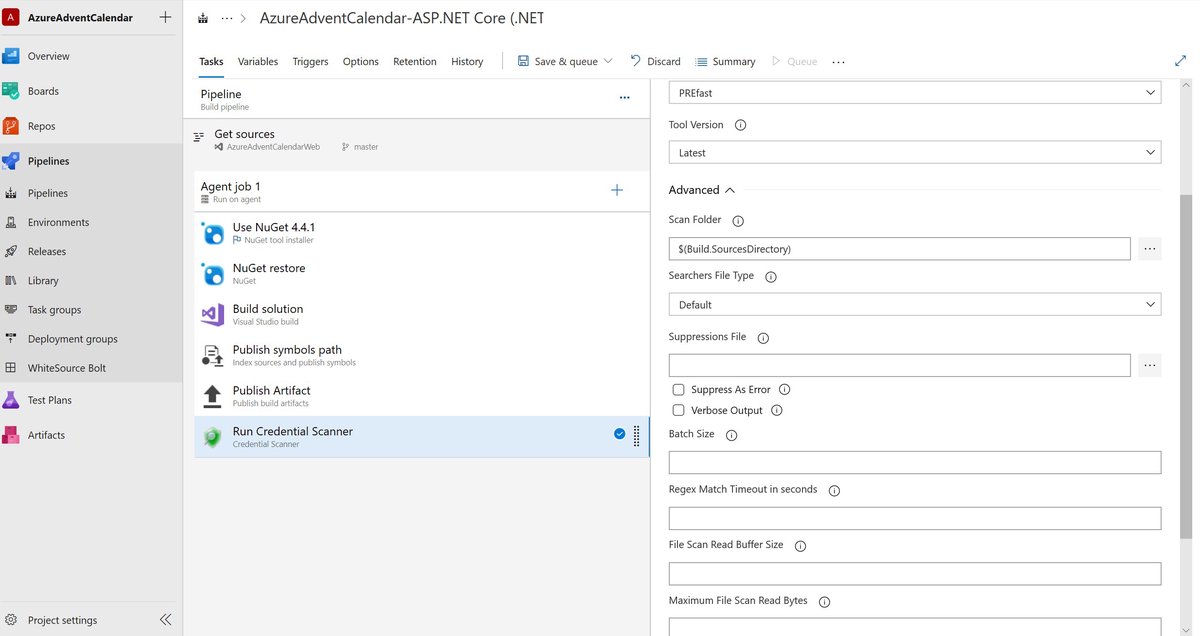Screen dimensions: 1200x636
Task: Click the Deployment groups sidebar icon
Action: [x=11, y=338]
